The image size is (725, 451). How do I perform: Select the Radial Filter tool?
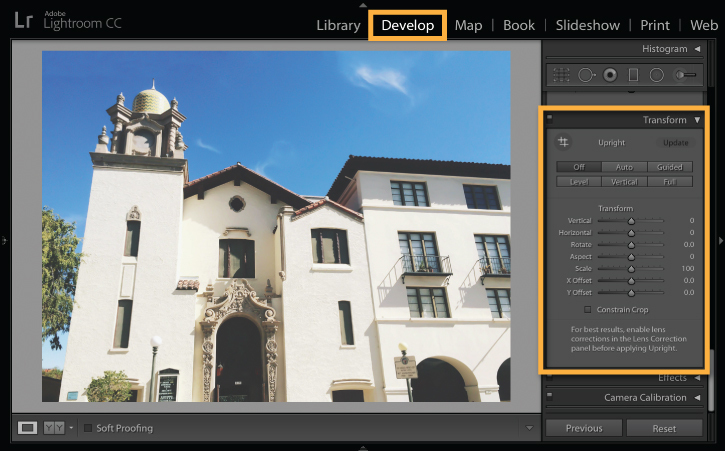click(657, 74)
